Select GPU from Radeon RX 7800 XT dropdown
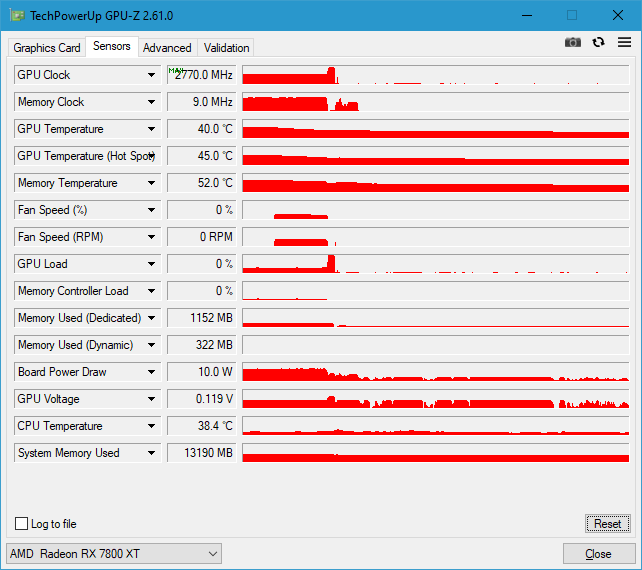642x570 pixels. pyautogui.click(x=114, y=554)
